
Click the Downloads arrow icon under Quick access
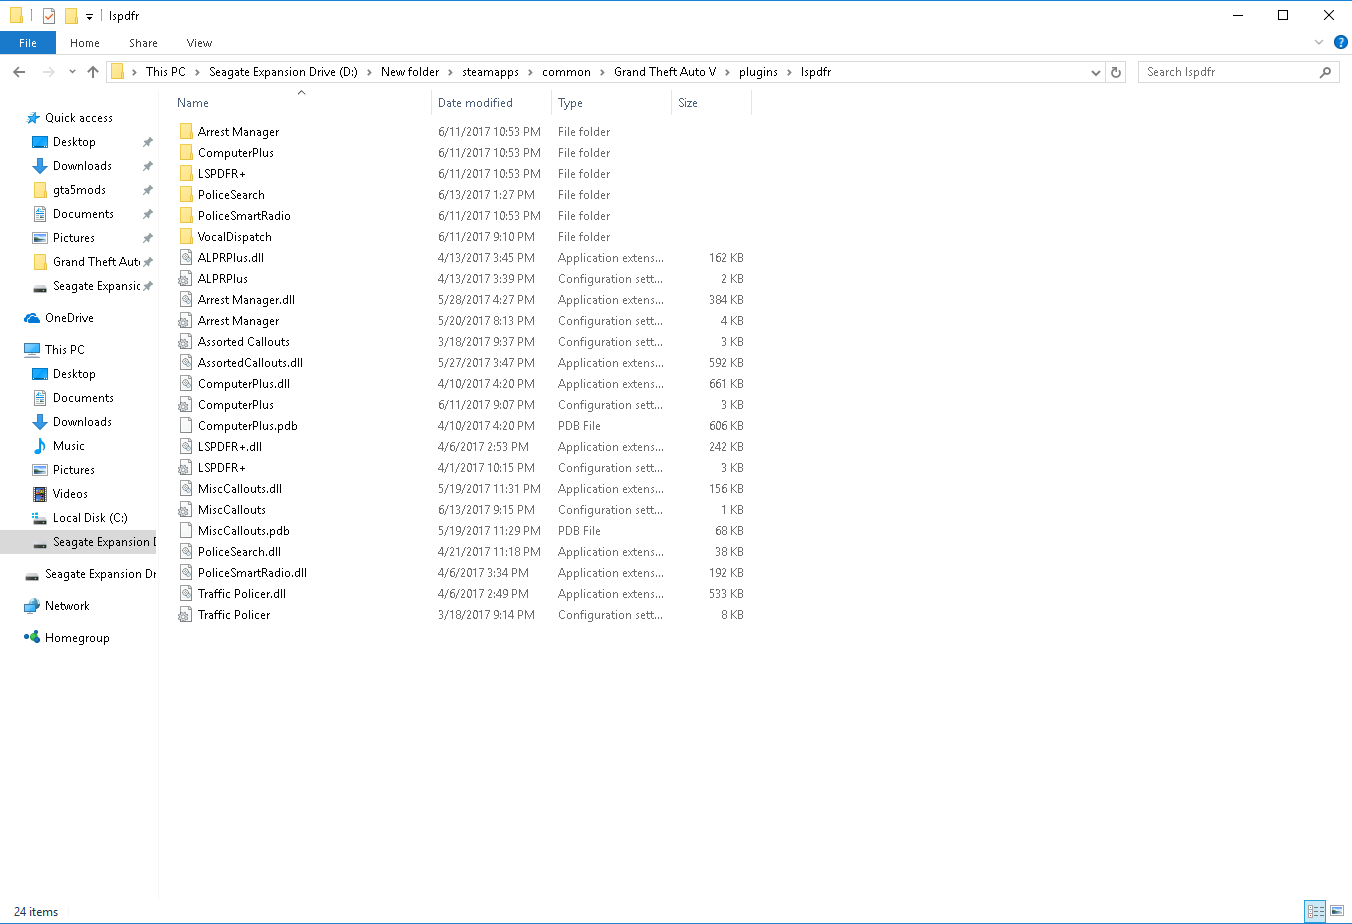pyautogui.click(x=40, y=166)
